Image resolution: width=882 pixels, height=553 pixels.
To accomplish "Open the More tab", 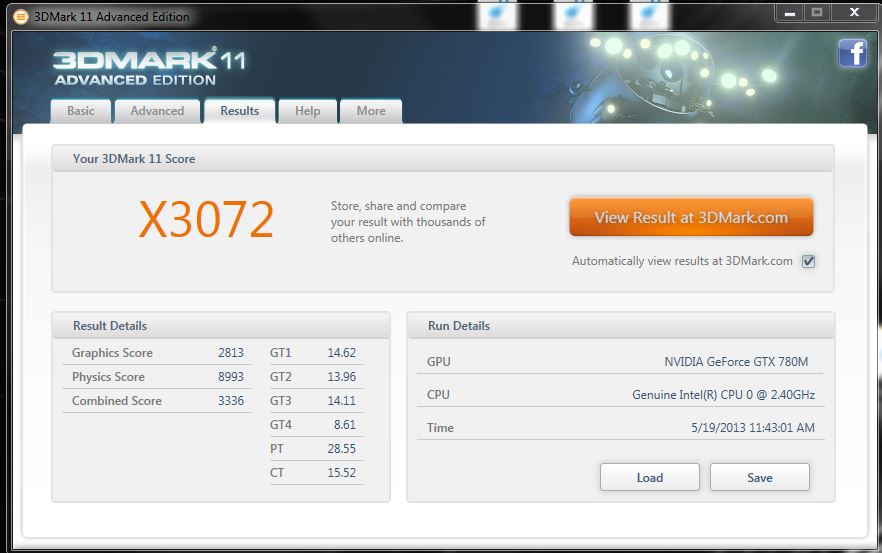I will (371, 111).
